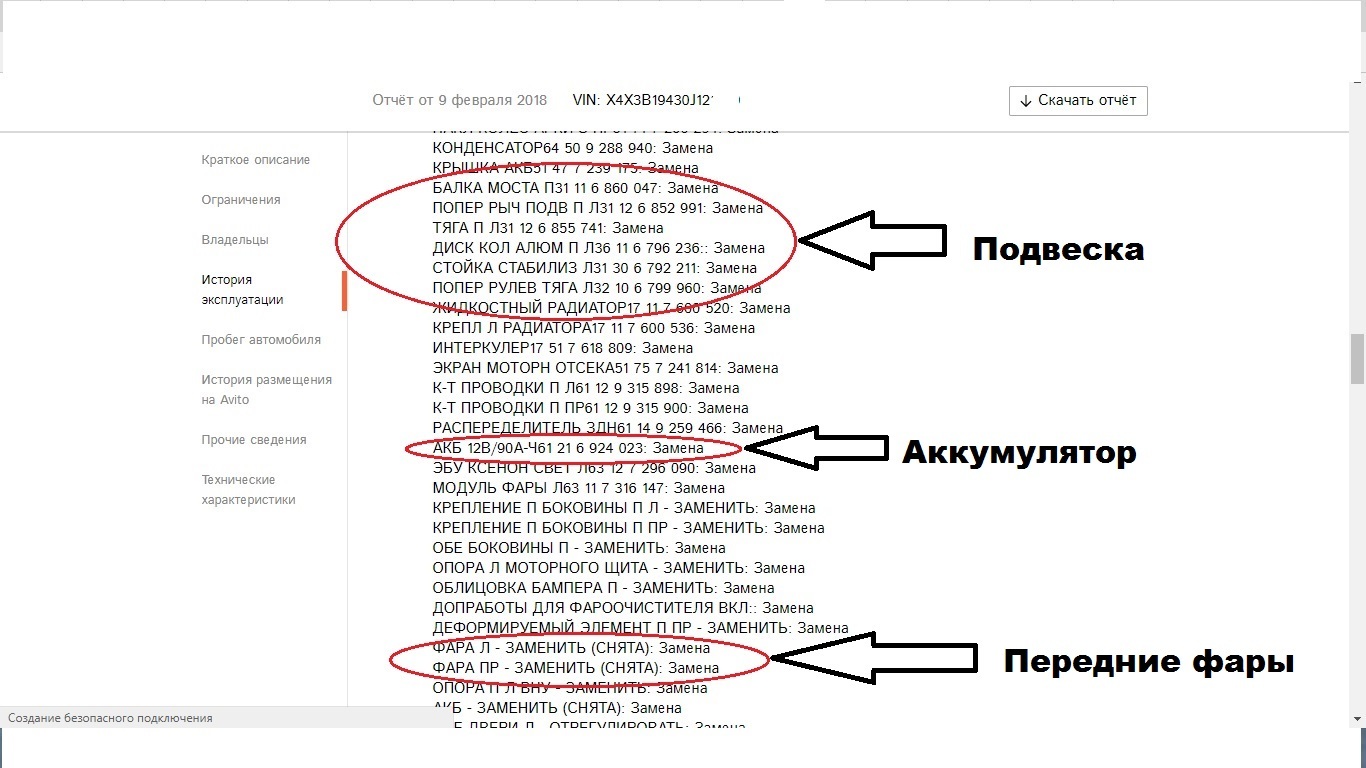This screenshot has width=1366, height=768.
Task: Click the ЭБУ КСЕНОН СВЕТ Л line
Action: (594, 468)
